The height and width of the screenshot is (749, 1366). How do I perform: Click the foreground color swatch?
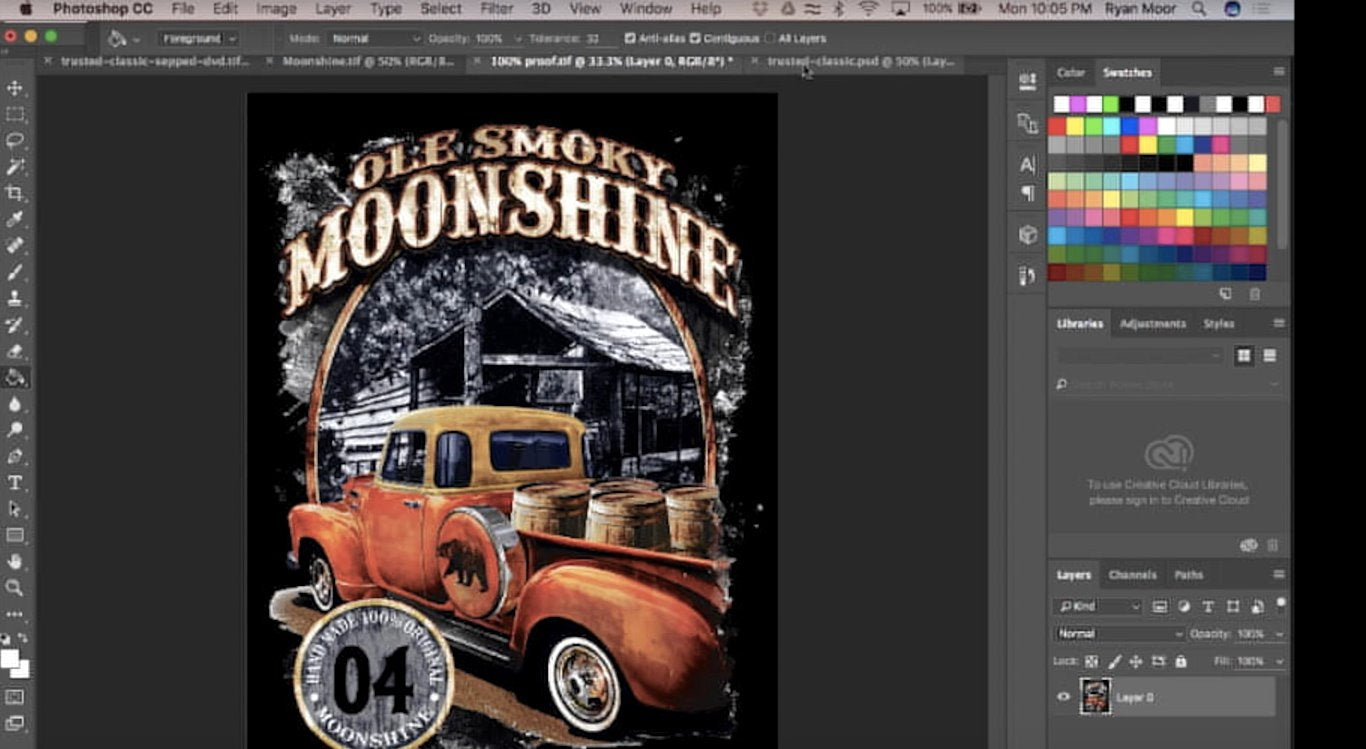[x=9, y=658]
